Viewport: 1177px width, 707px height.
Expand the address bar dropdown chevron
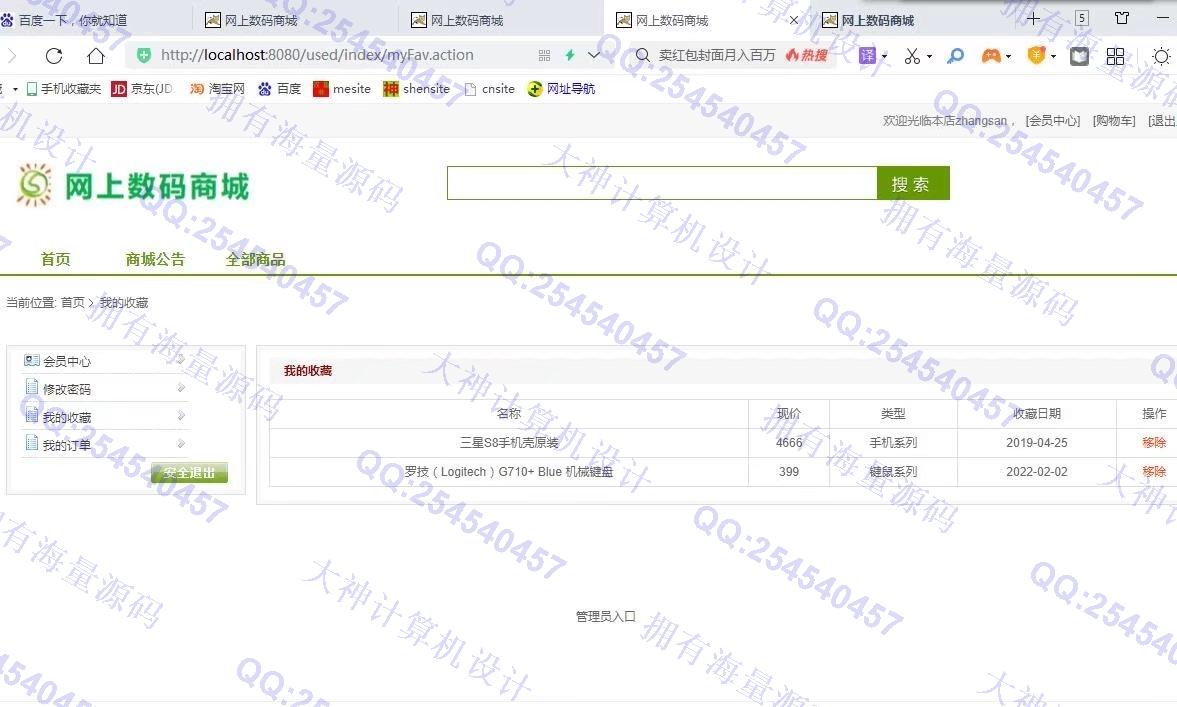point(594,55)
